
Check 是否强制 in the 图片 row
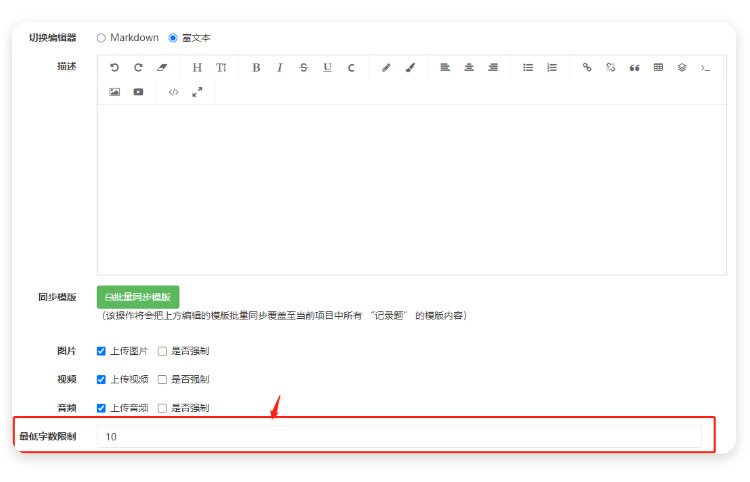[x=162, y=351]
